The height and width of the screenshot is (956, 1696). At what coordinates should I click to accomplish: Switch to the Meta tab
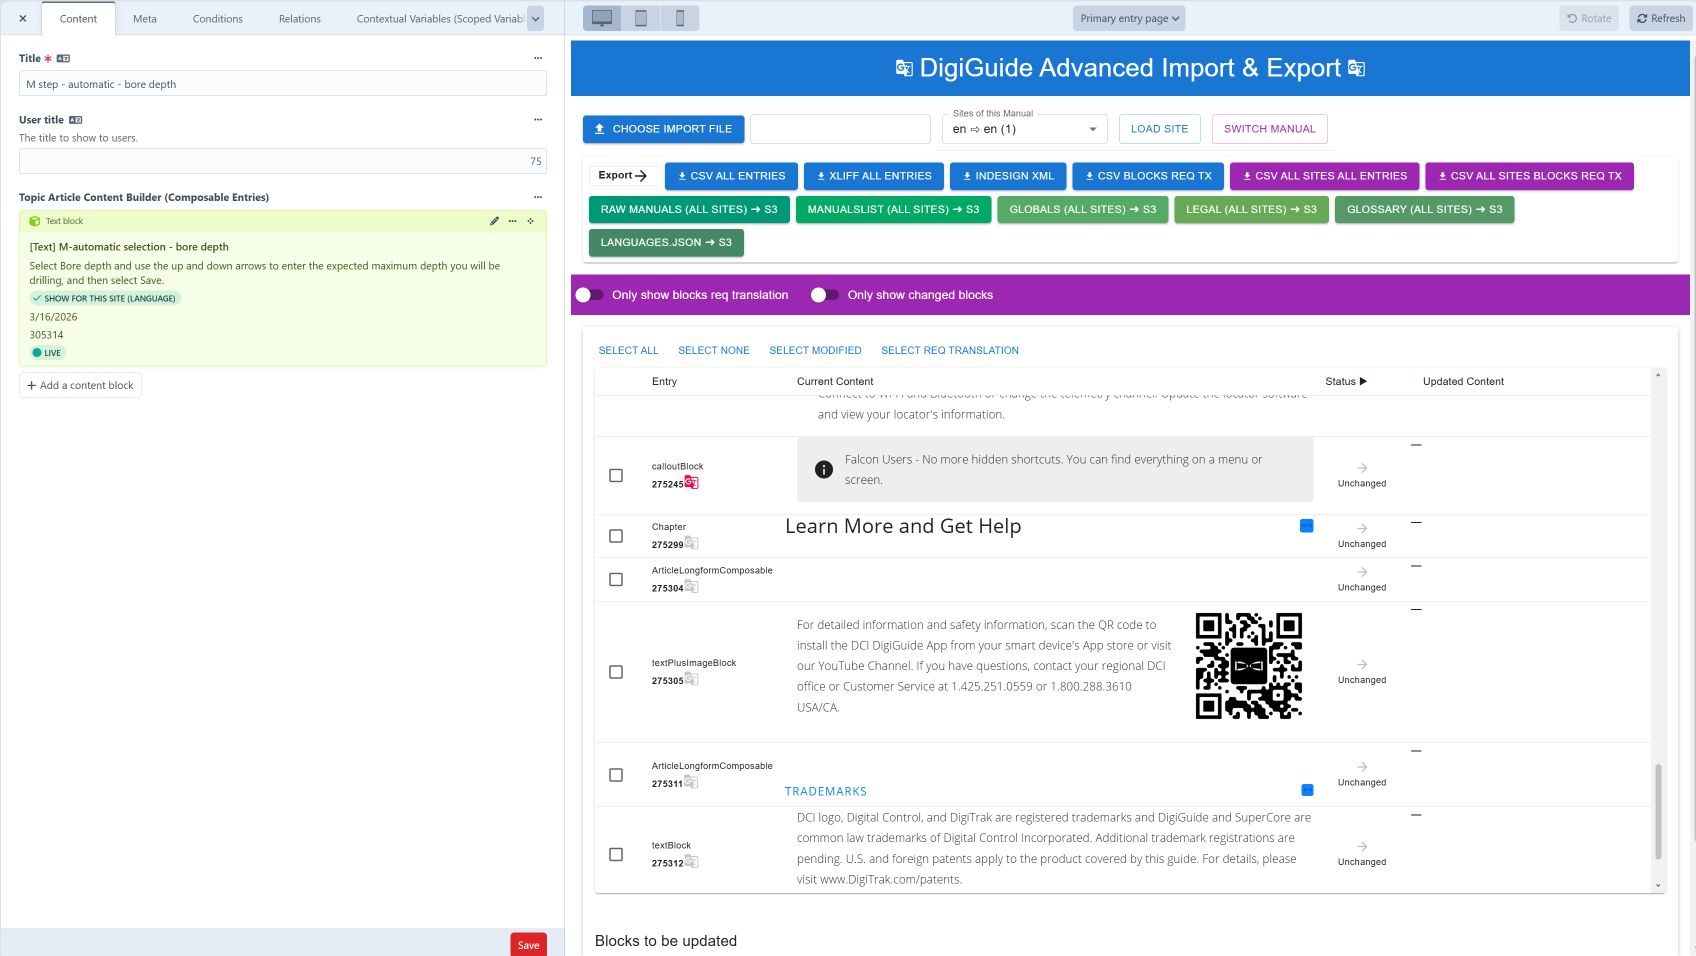[x=145, y=19]
